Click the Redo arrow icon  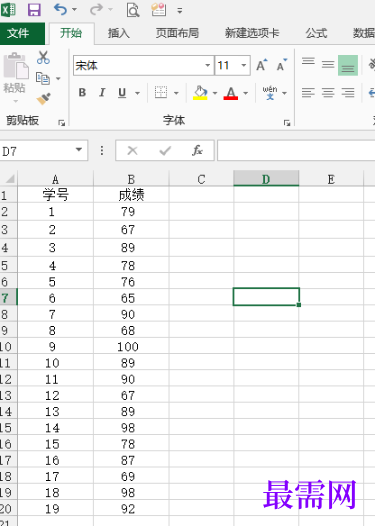coord(96,9)
